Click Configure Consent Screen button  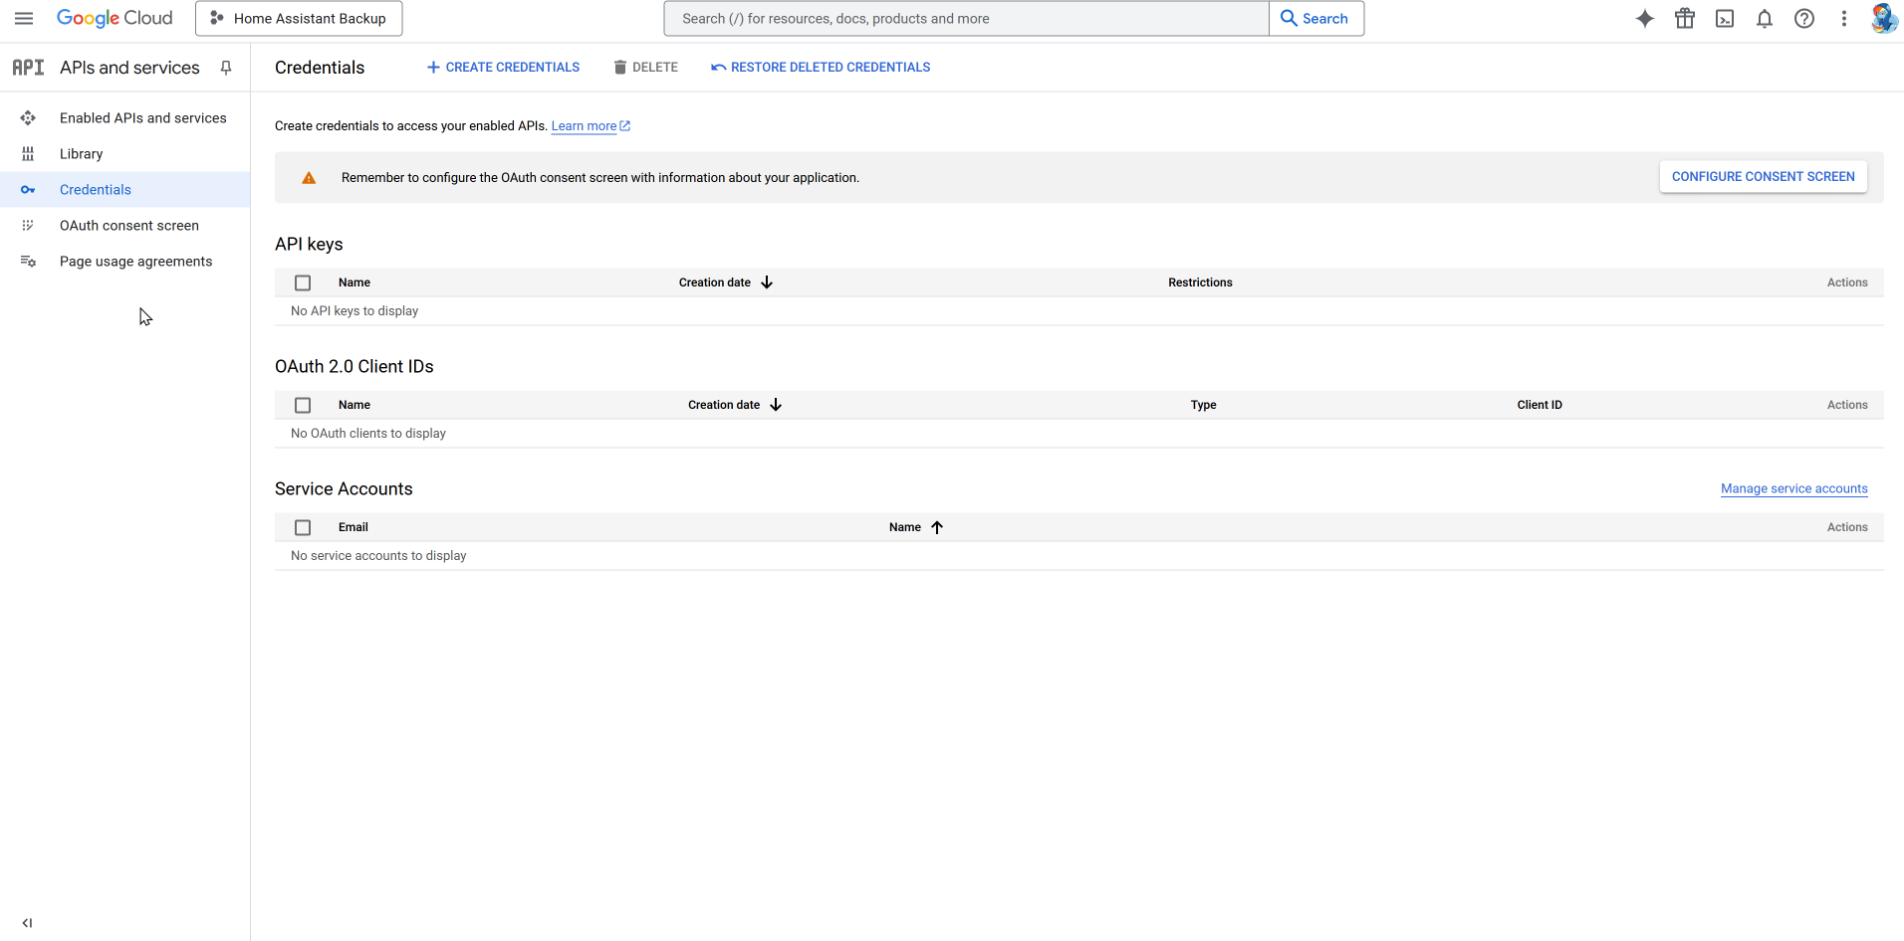pos(1762,177)
